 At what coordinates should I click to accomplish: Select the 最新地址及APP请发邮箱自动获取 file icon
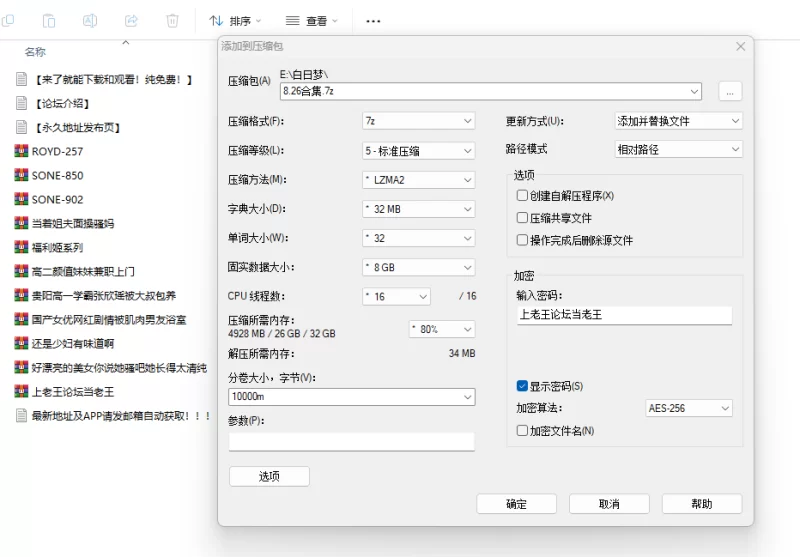coord(21,415)
